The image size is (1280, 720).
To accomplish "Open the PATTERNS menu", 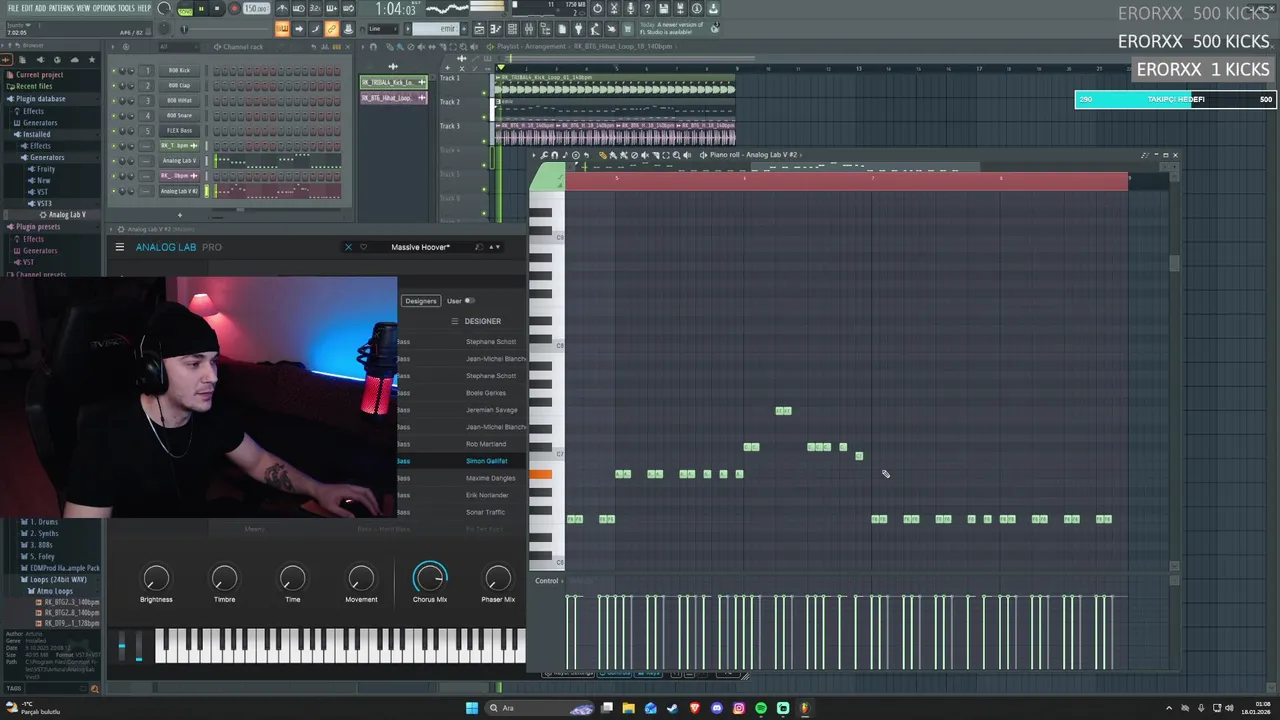I will tap(61, 8).
